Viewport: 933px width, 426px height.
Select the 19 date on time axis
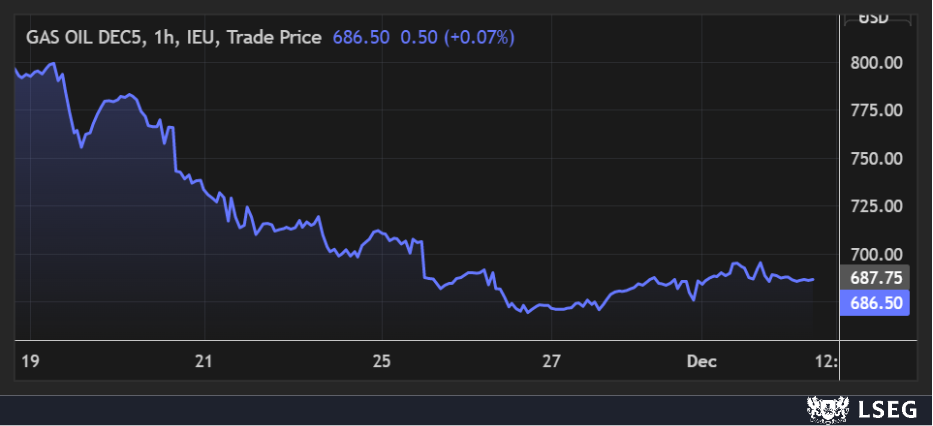pyautogui.click(x=29, y=360)
